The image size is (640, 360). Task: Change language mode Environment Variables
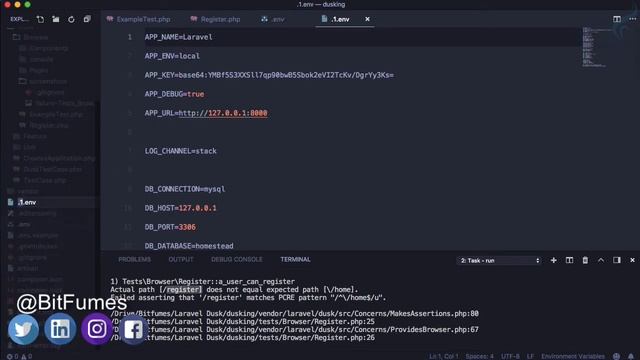pos(573,356)
